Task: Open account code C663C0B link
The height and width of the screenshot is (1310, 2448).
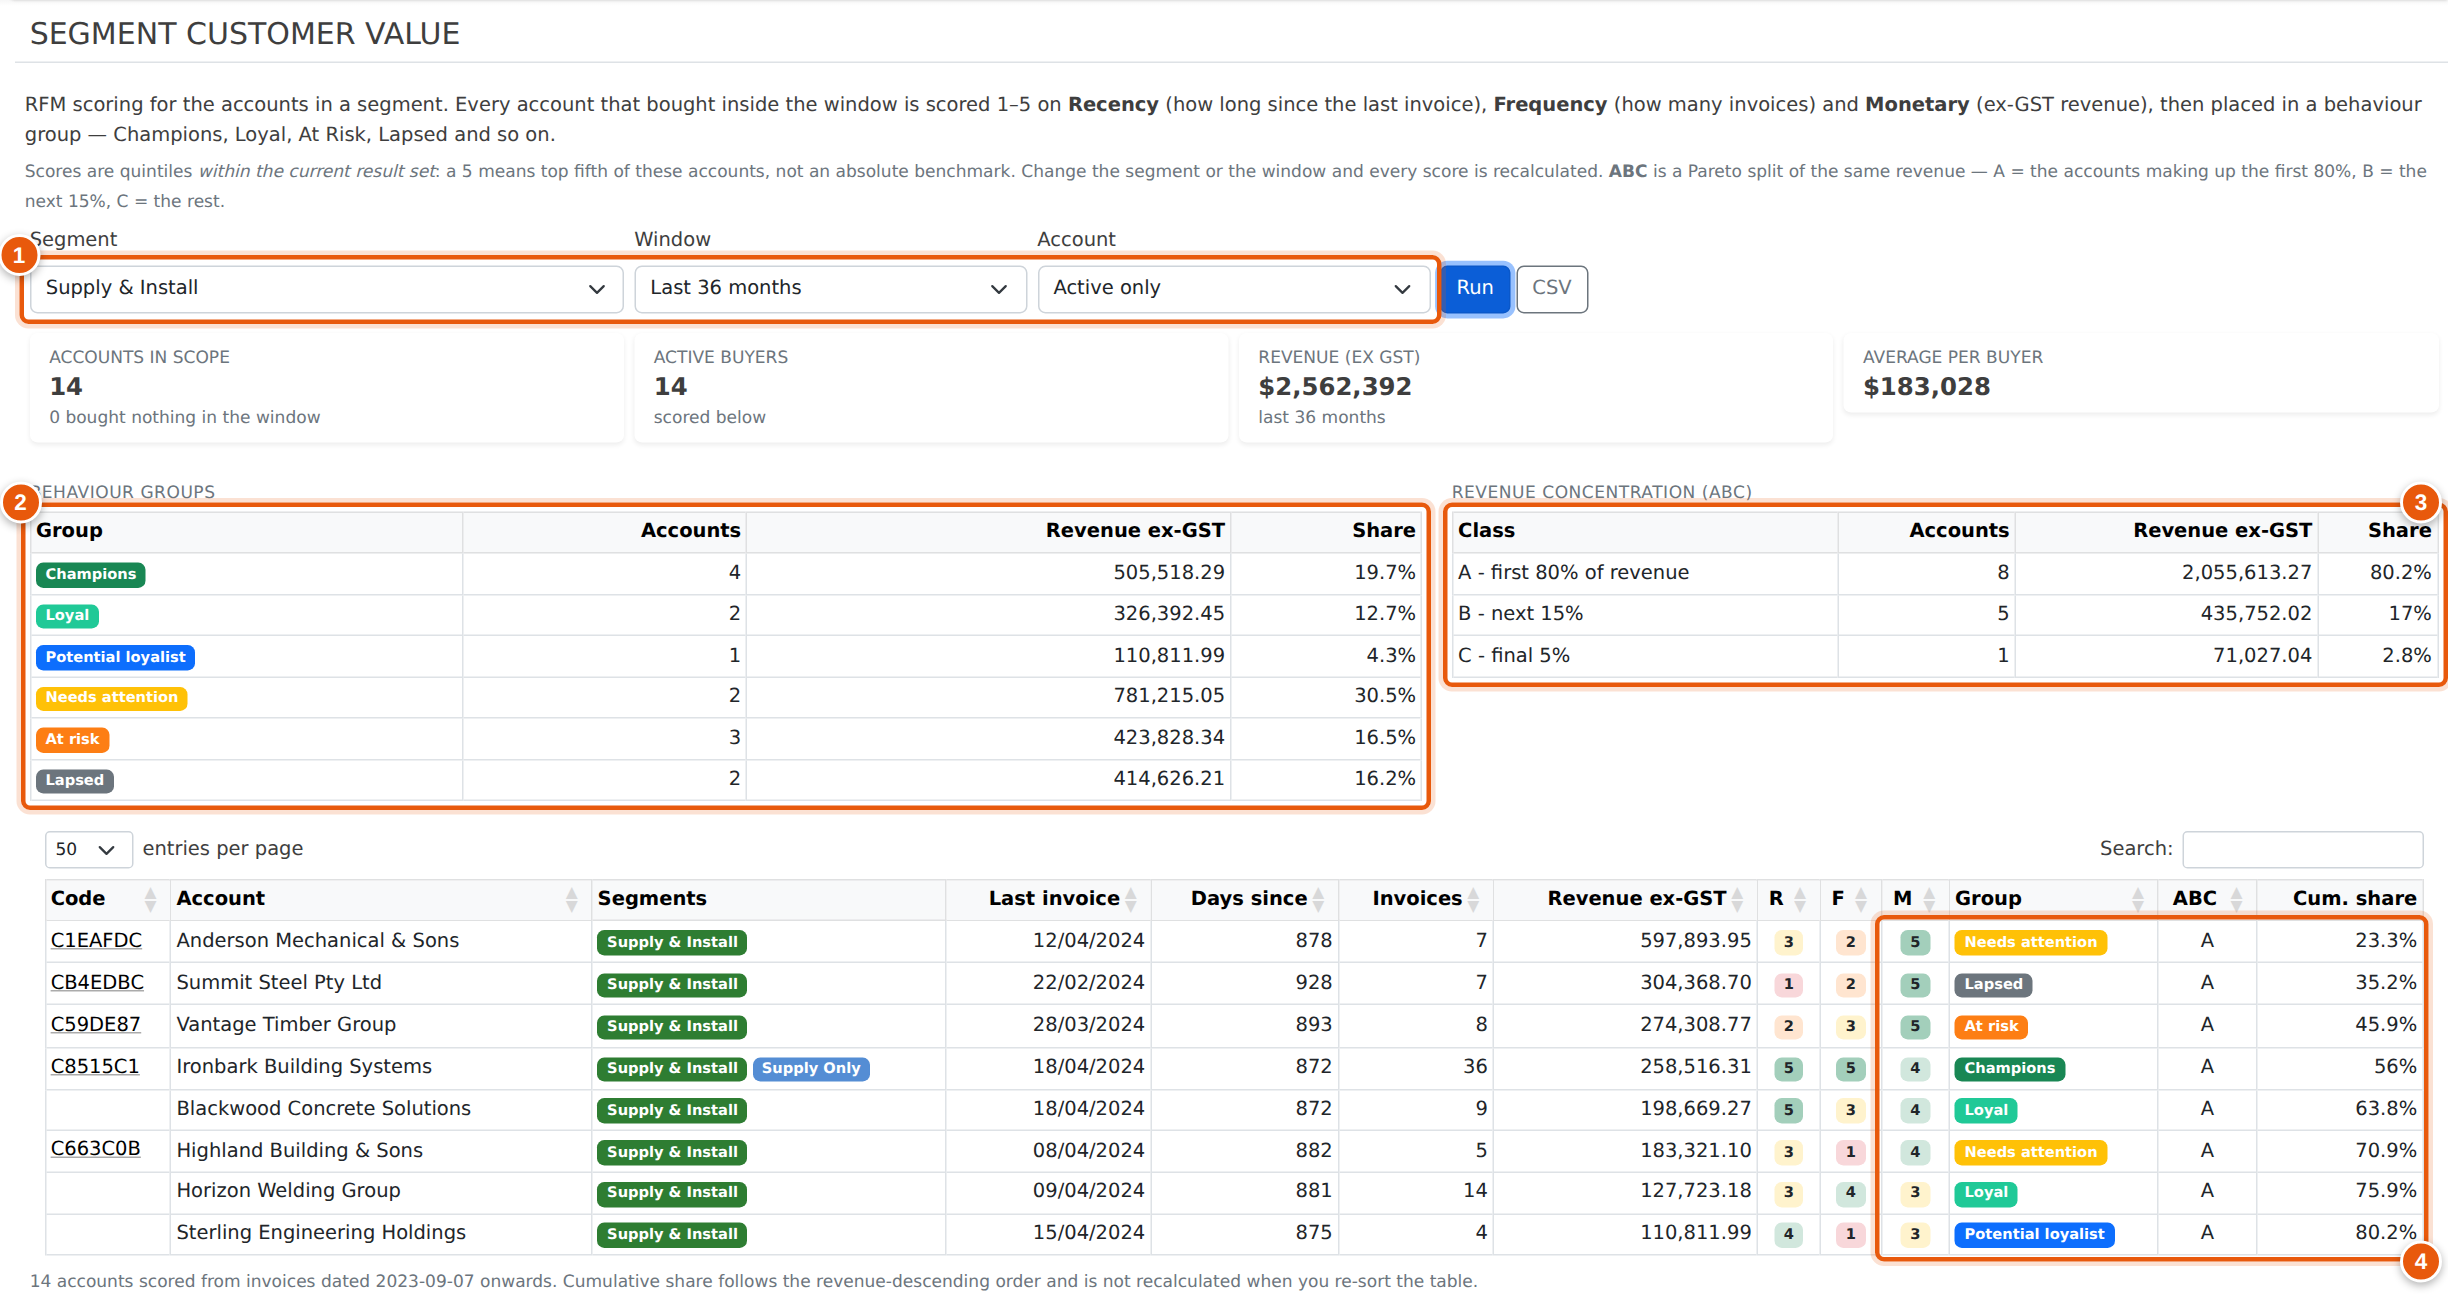Action: (95, 1148)
